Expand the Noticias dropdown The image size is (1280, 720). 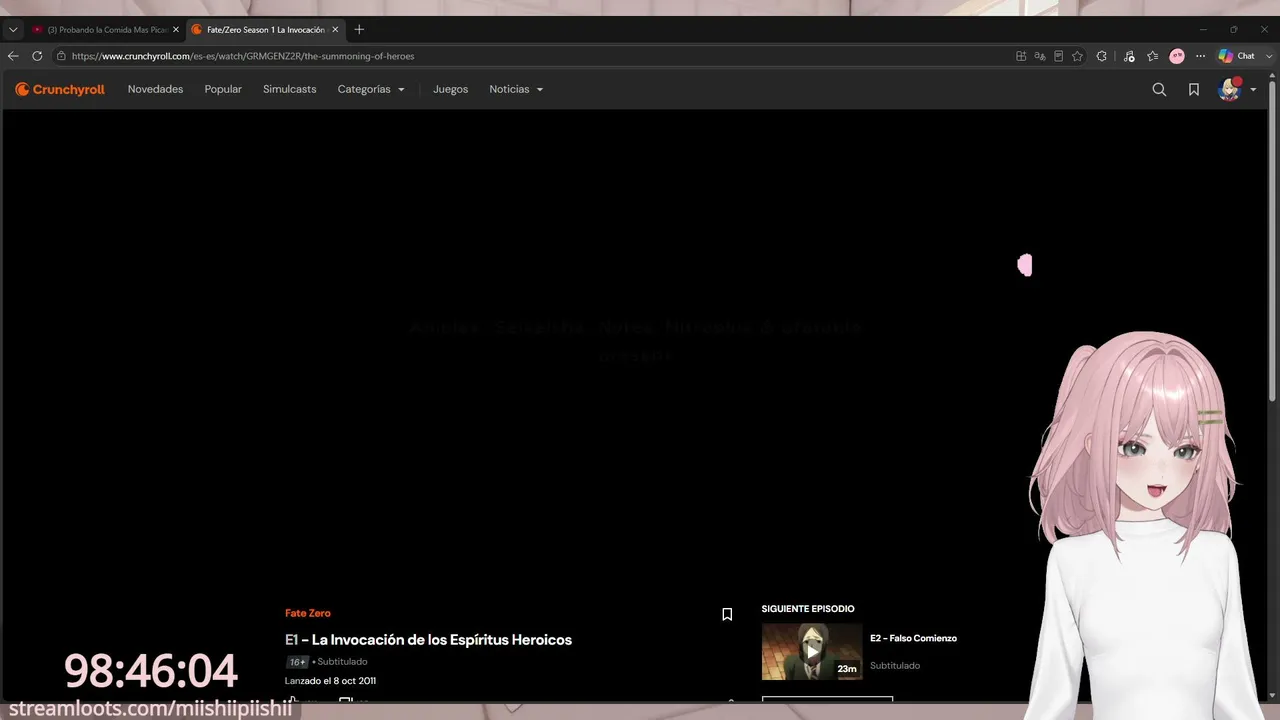pyautogui.click(x=516, y=89)
